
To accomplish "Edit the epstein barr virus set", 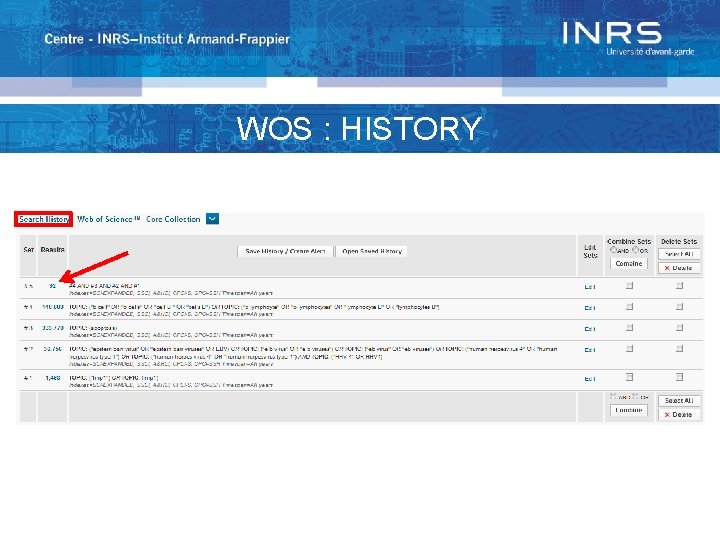I will coord(590,350).
